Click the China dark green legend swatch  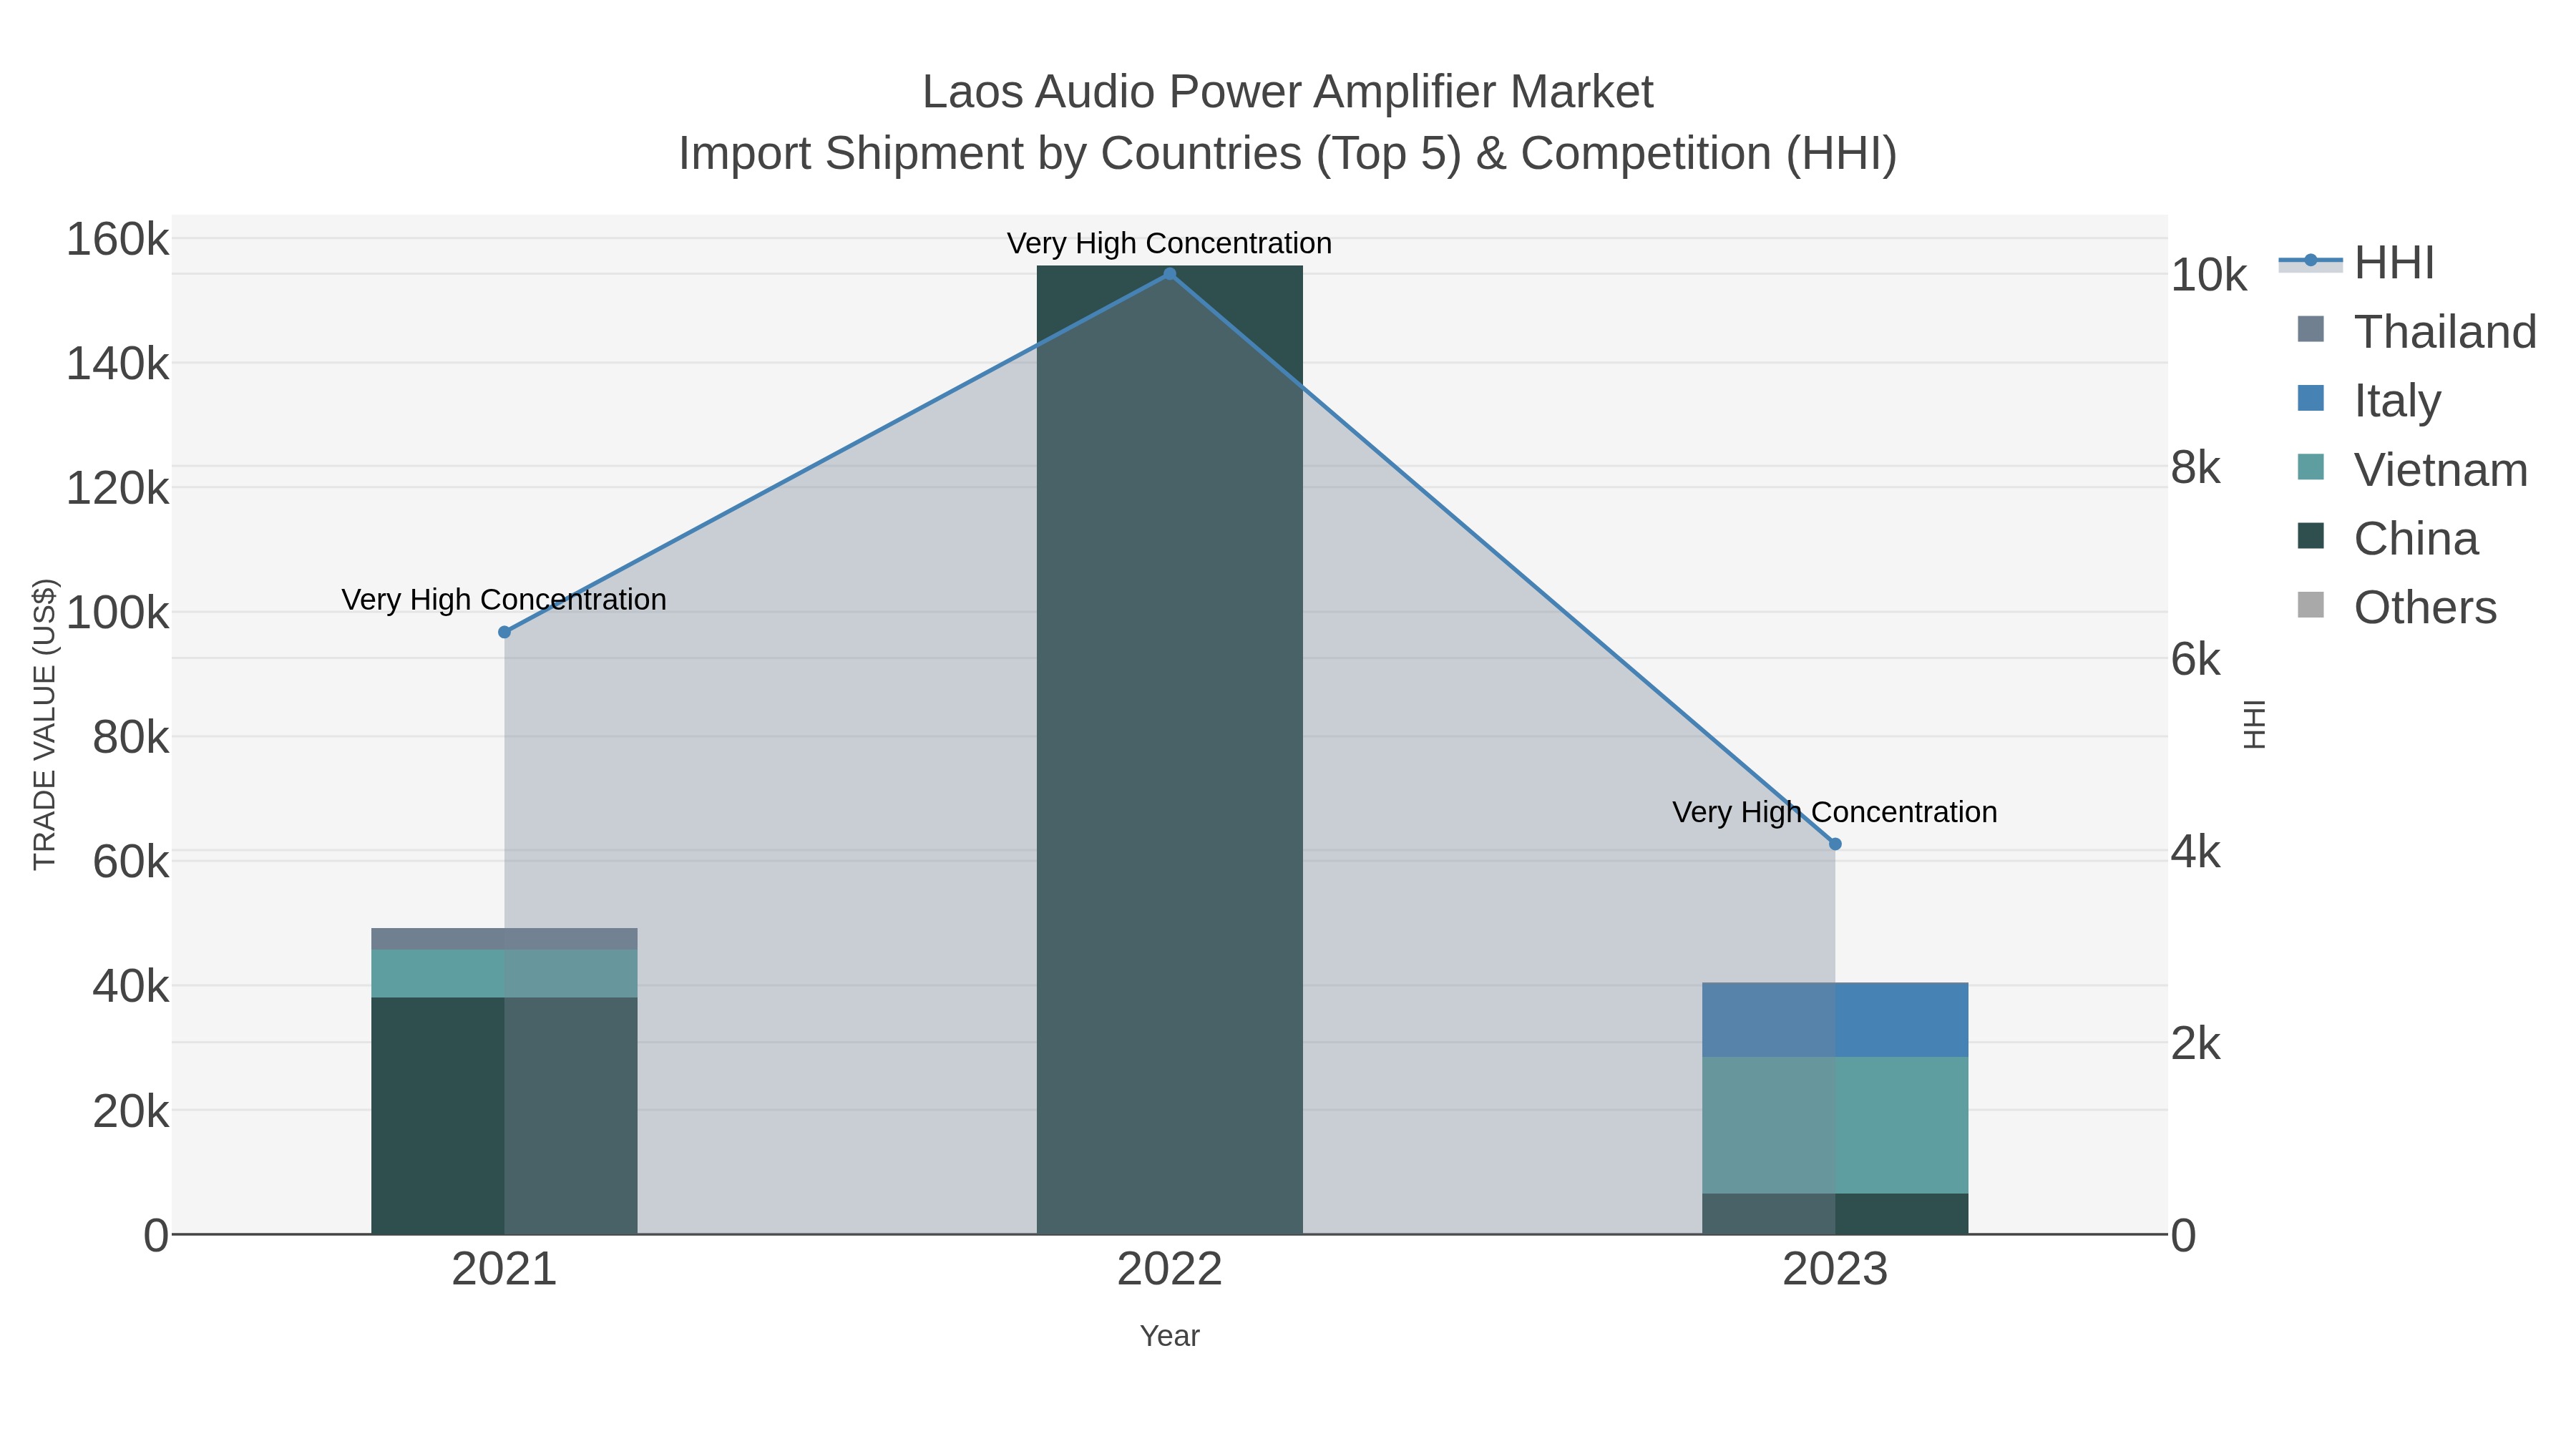2310,536
